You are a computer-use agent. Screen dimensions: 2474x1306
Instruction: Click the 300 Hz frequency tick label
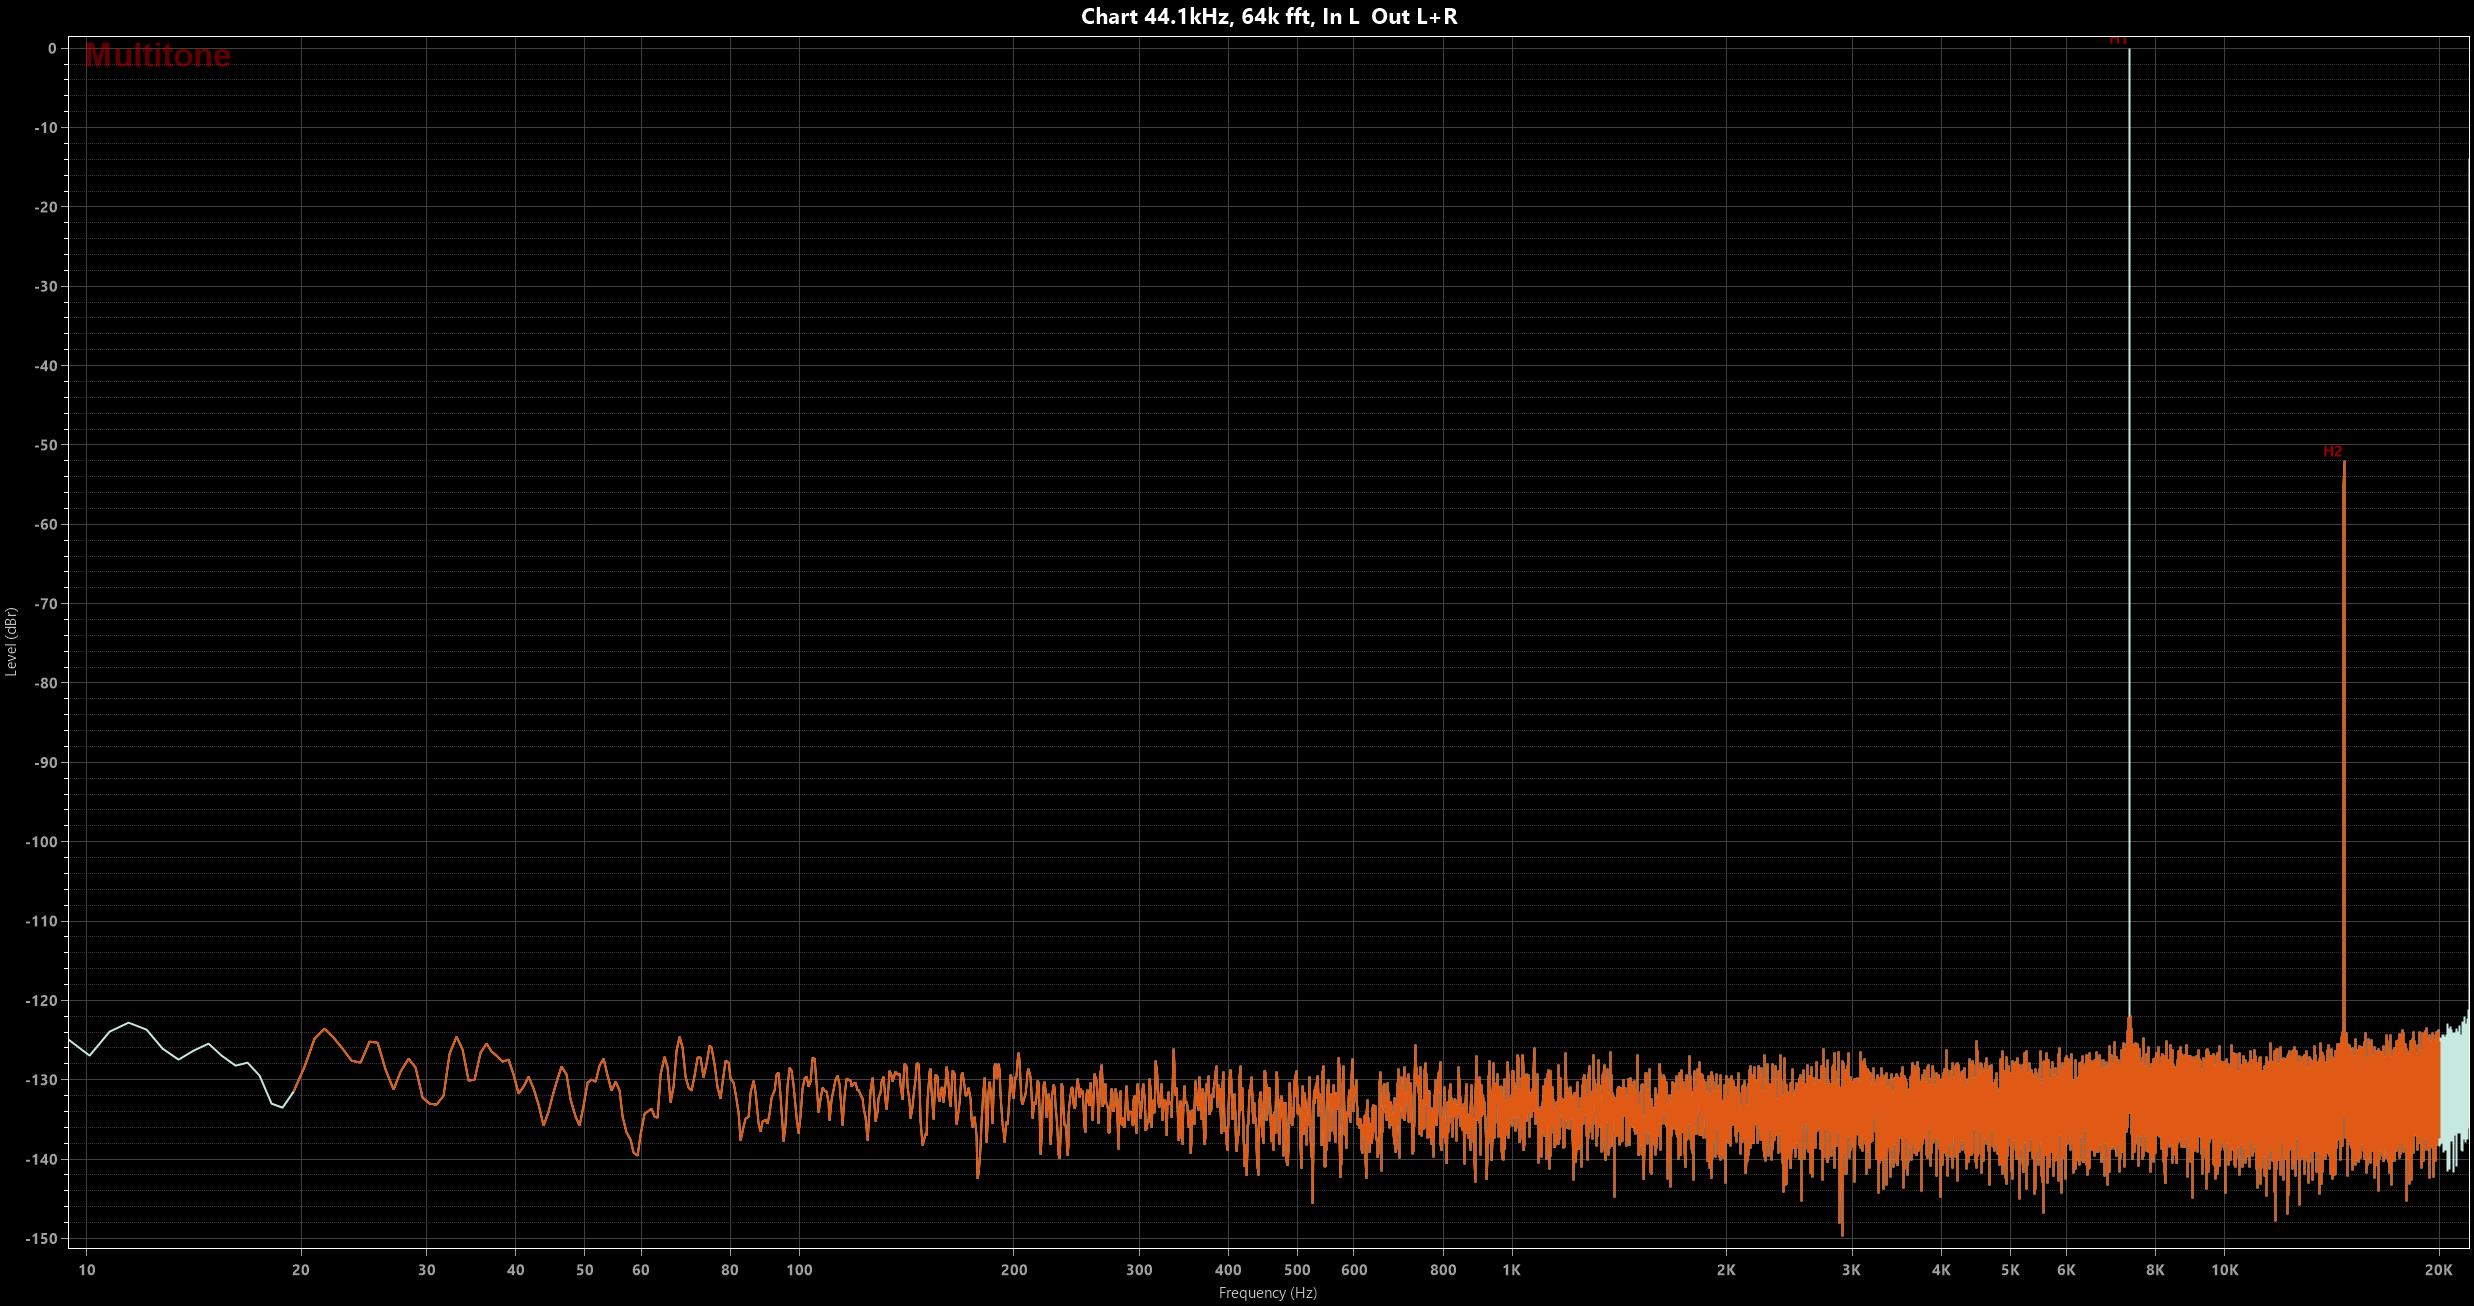[x=1139, y=1271]
